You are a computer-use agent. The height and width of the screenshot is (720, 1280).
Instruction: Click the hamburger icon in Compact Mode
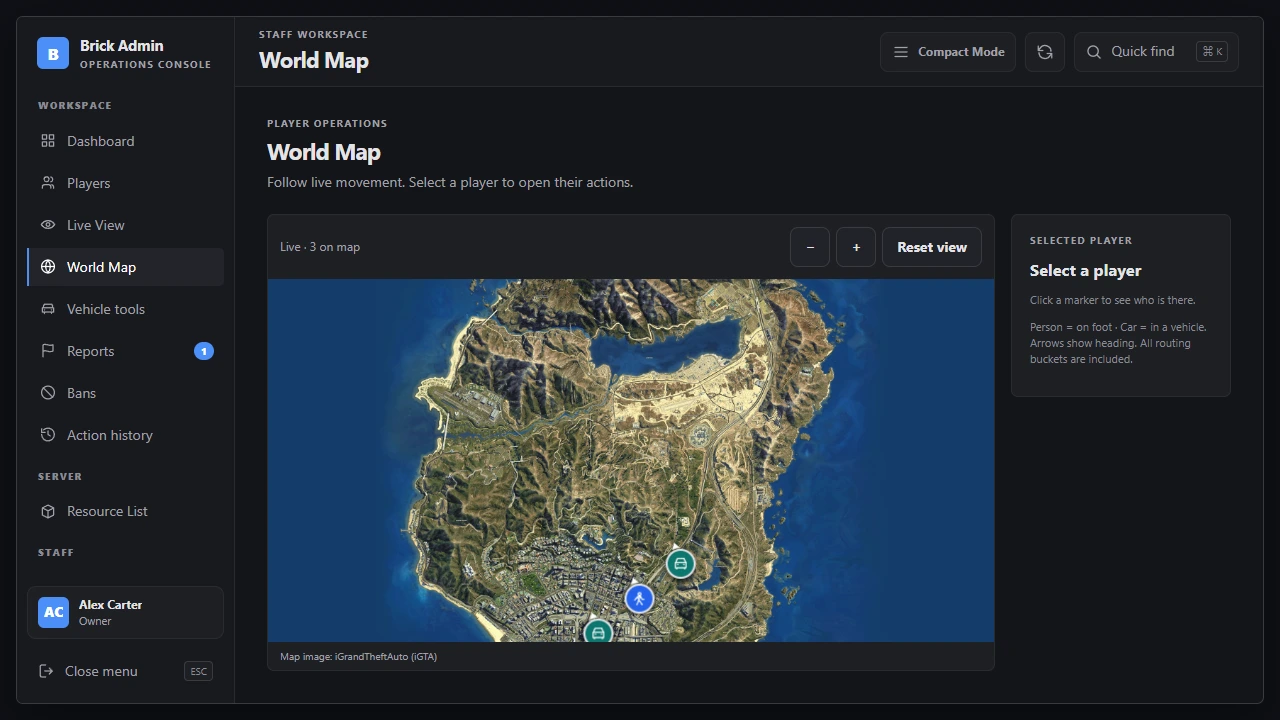901,52
